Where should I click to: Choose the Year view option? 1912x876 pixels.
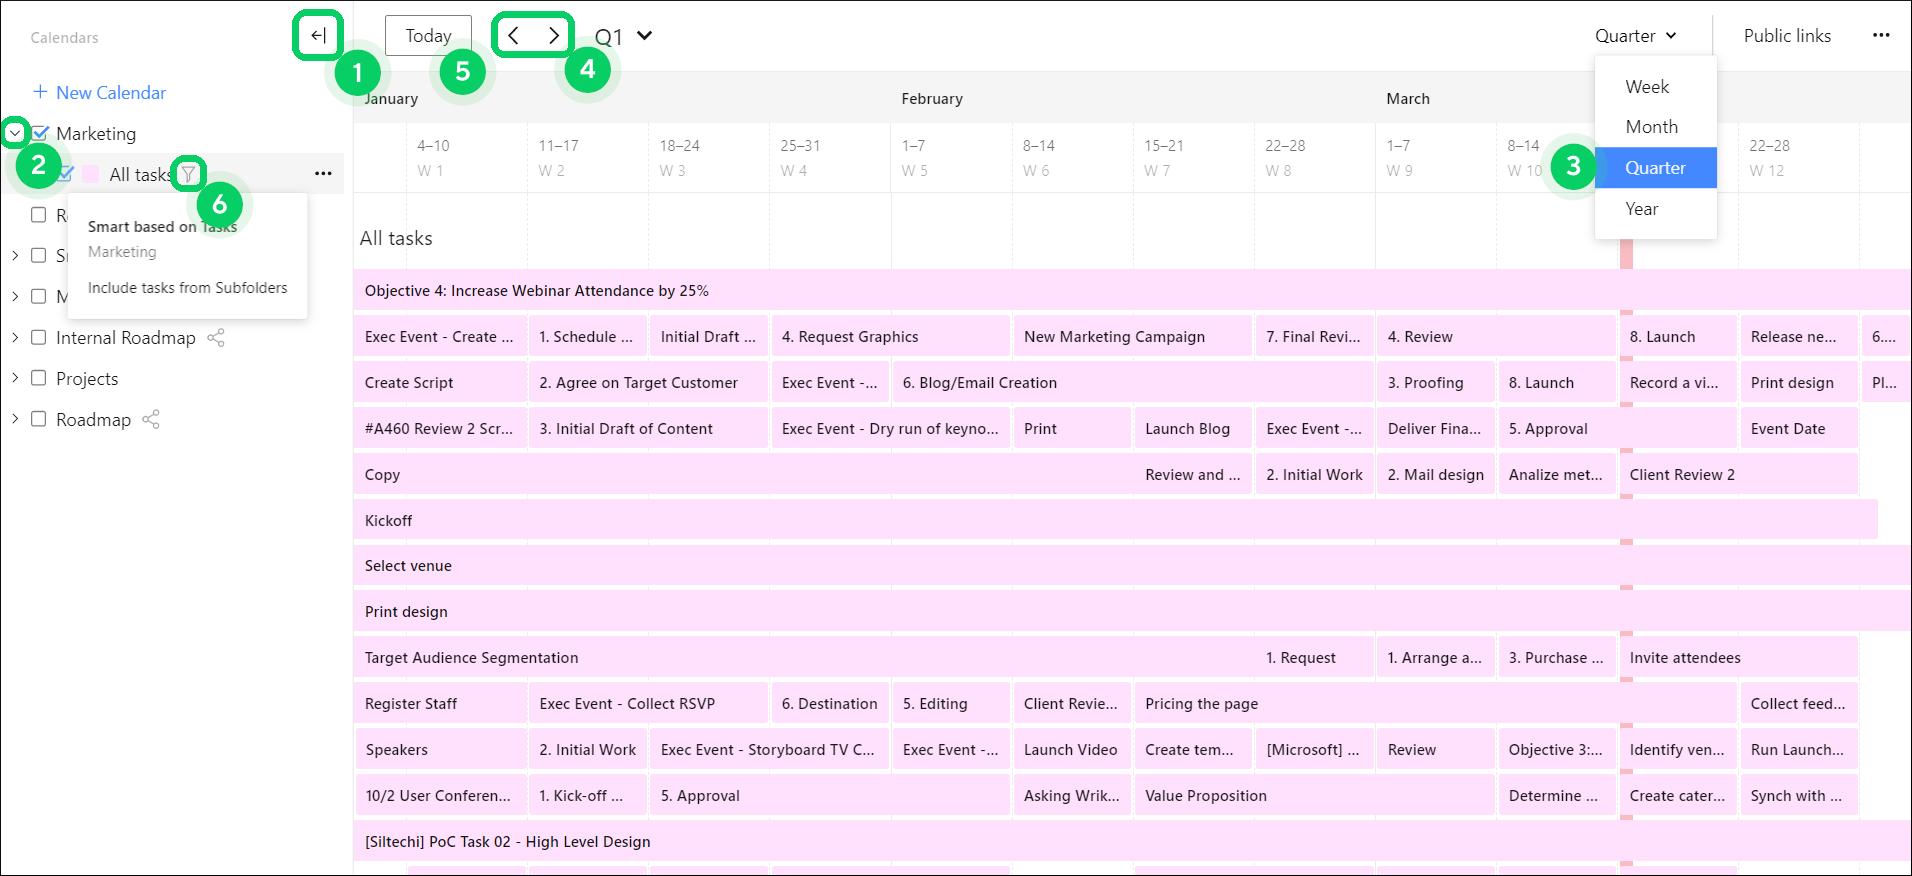(1642, 209)
